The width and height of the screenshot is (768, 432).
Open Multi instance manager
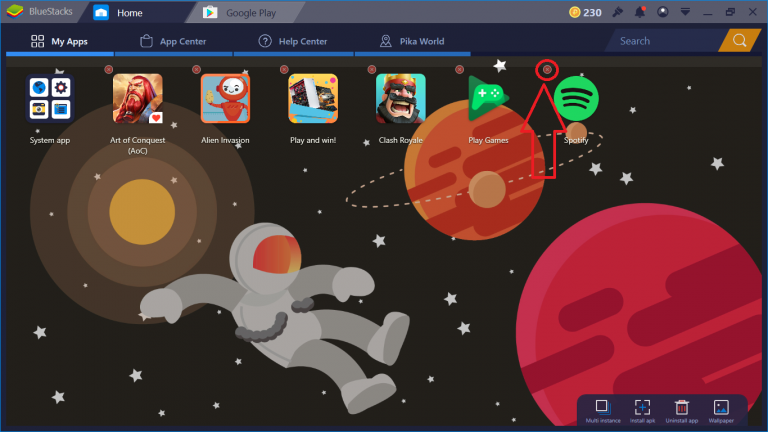tap(603, 411)
